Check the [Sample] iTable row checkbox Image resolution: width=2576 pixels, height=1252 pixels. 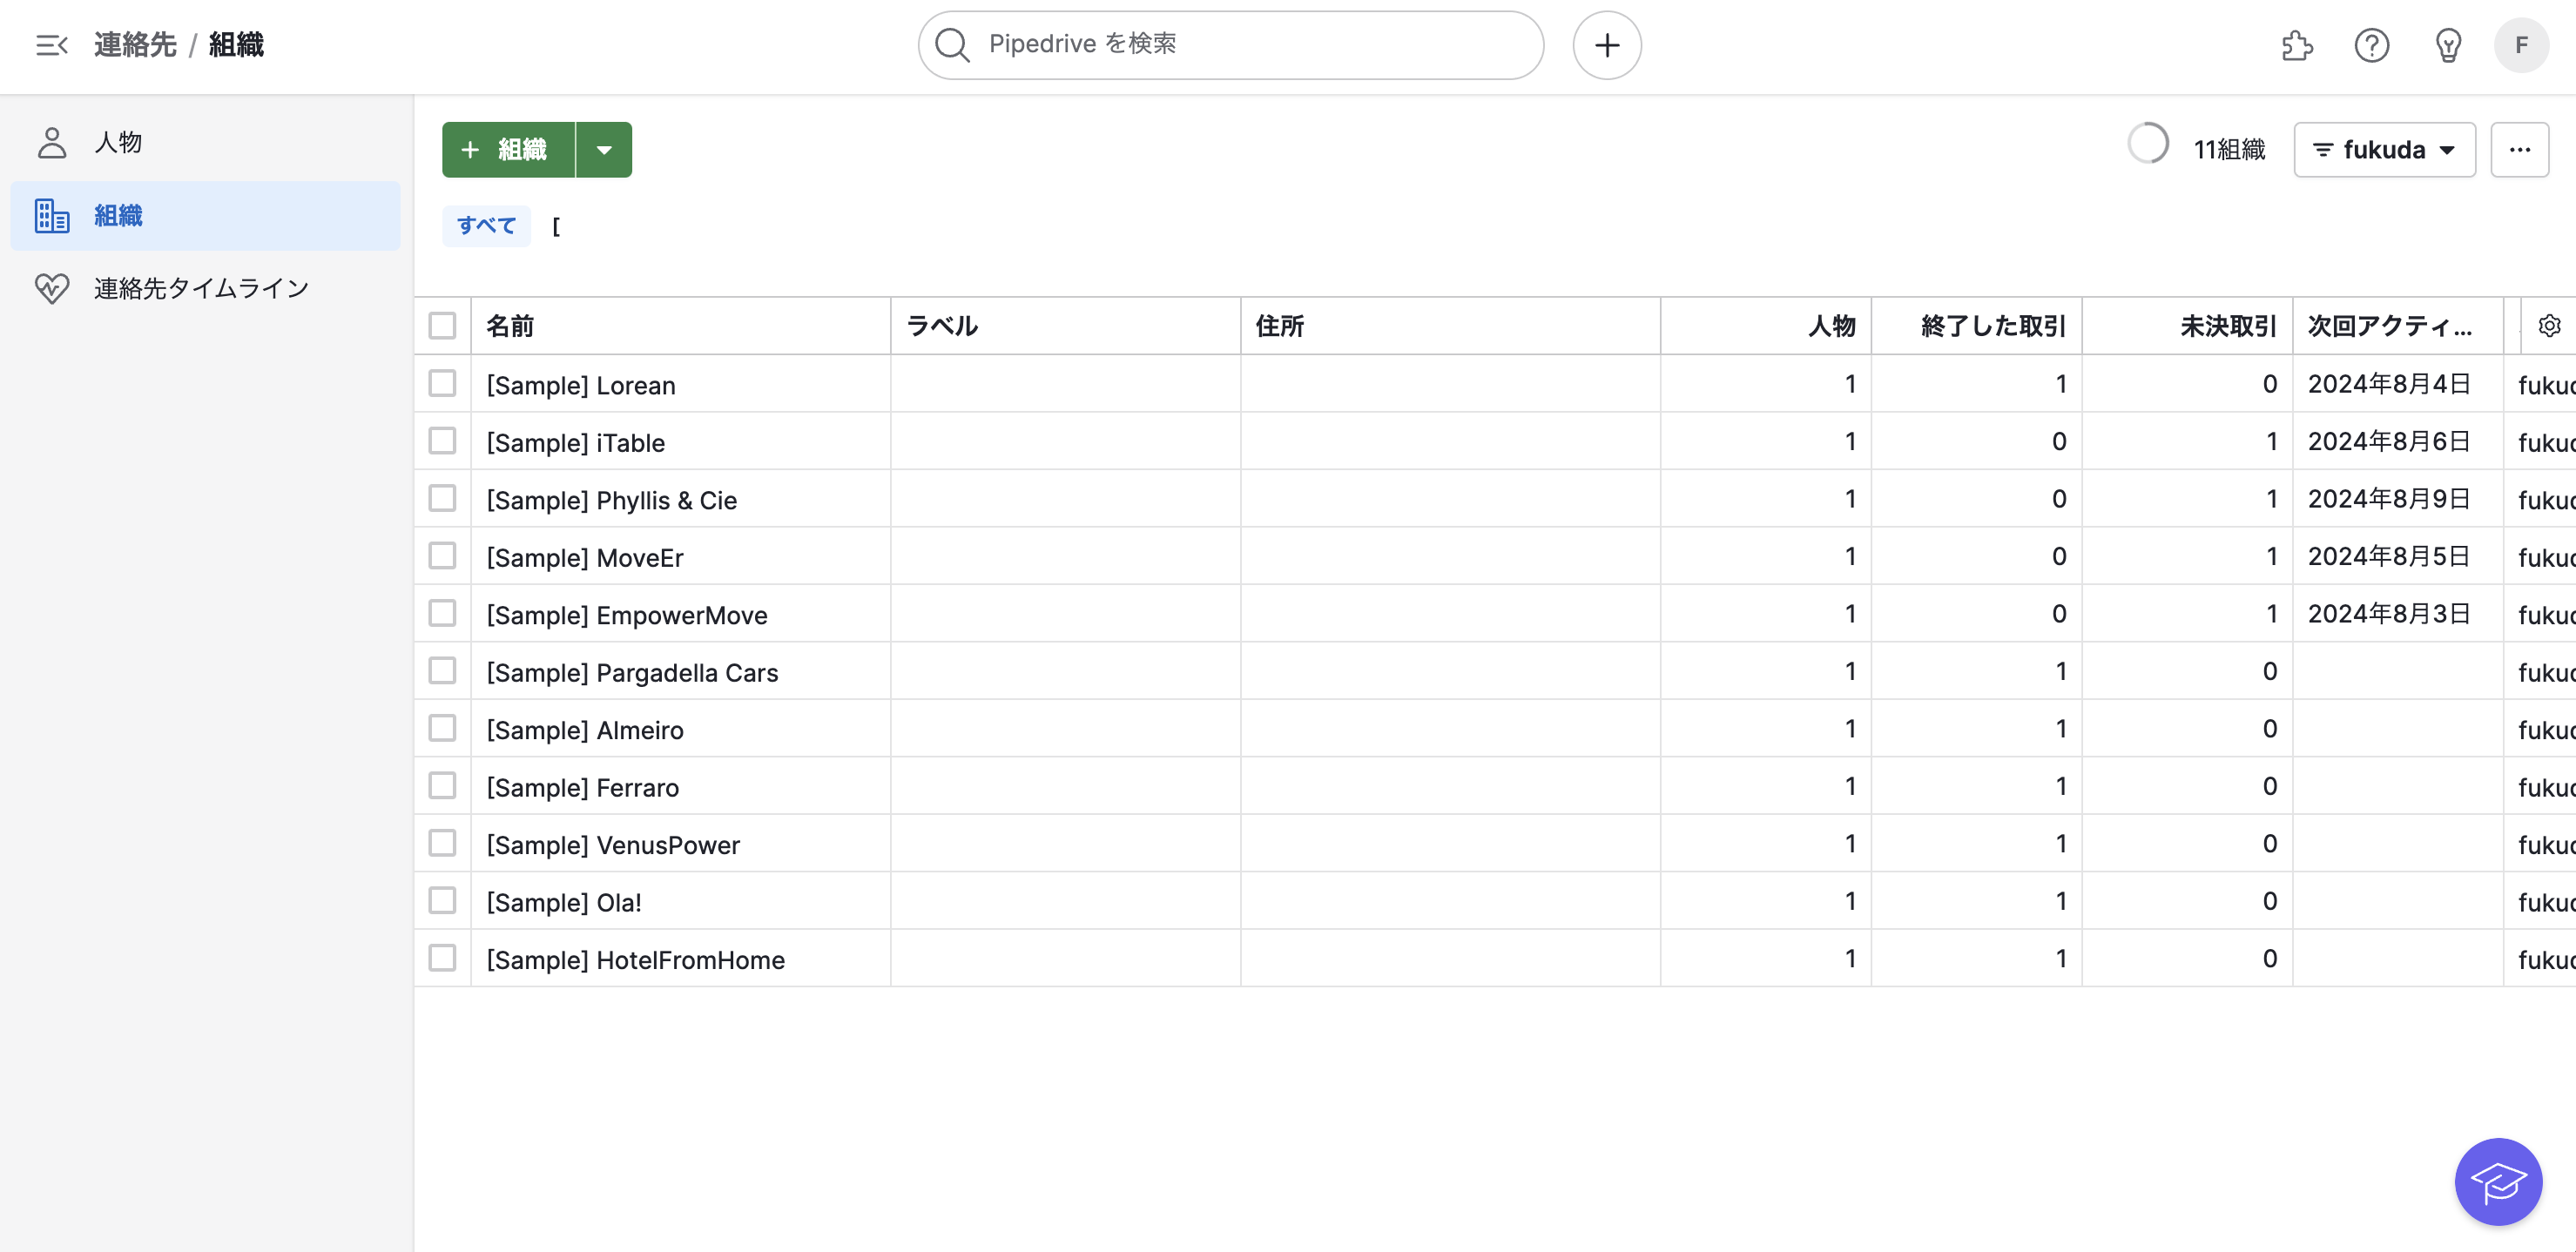442,441
